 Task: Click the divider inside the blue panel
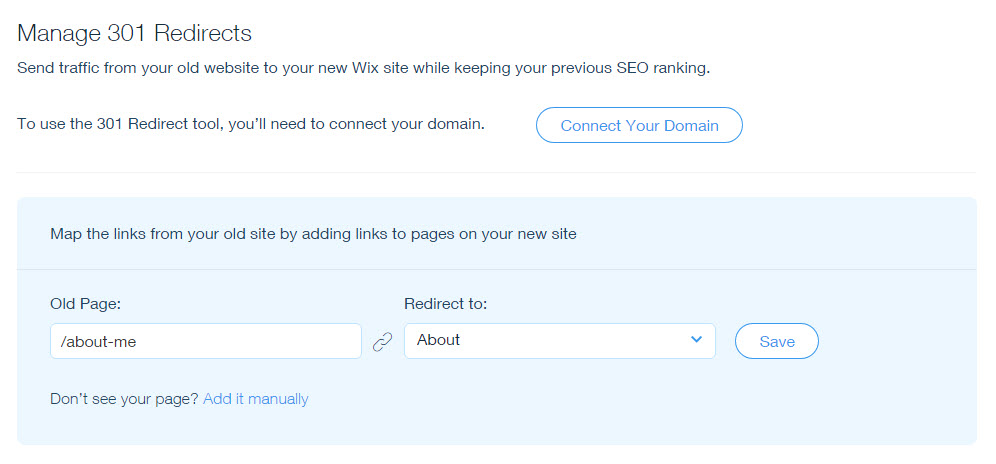tap(496, 269)
